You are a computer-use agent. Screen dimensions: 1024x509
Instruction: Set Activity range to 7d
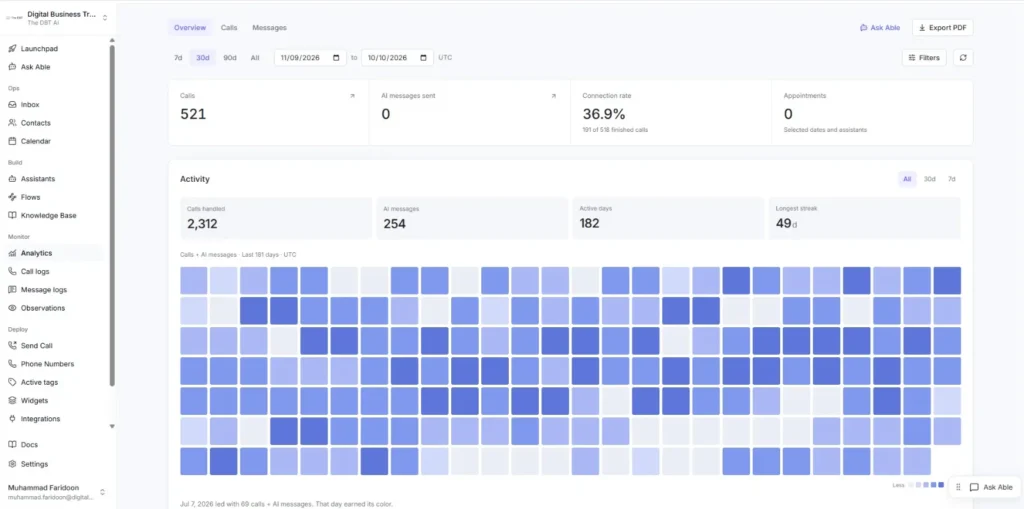952,179
